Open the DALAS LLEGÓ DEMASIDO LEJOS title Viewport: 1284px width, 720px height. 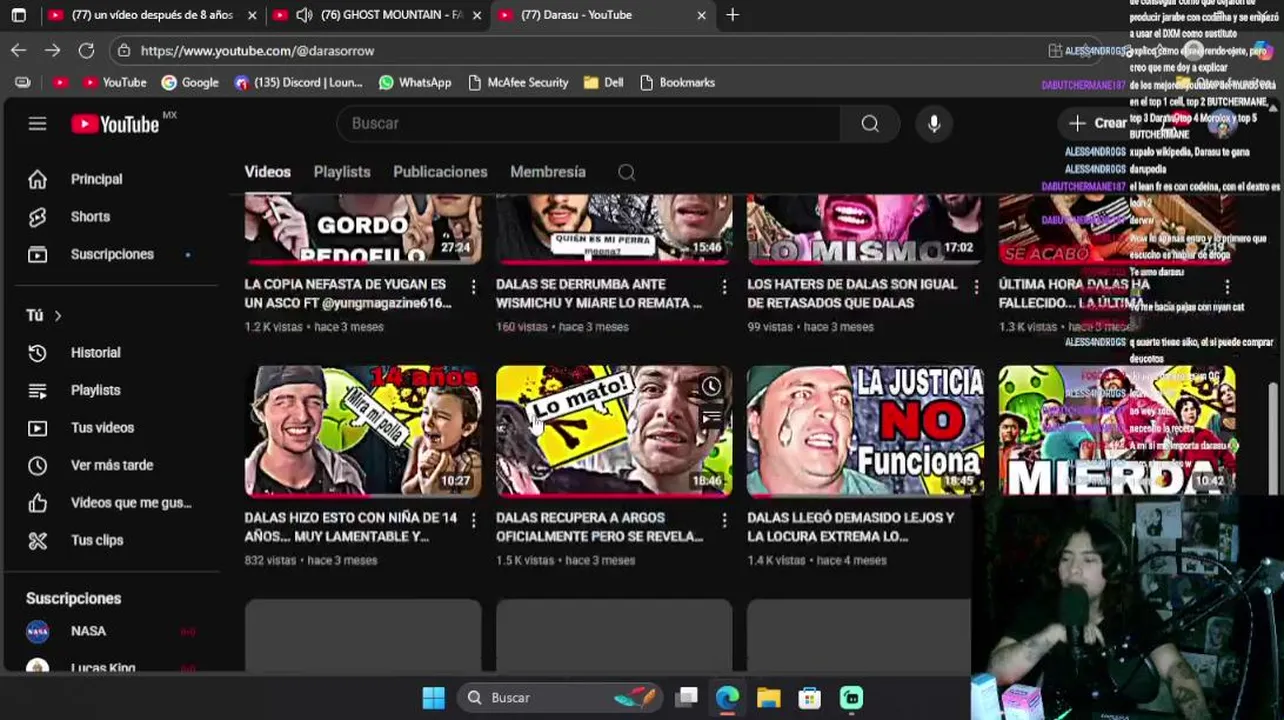851,527
